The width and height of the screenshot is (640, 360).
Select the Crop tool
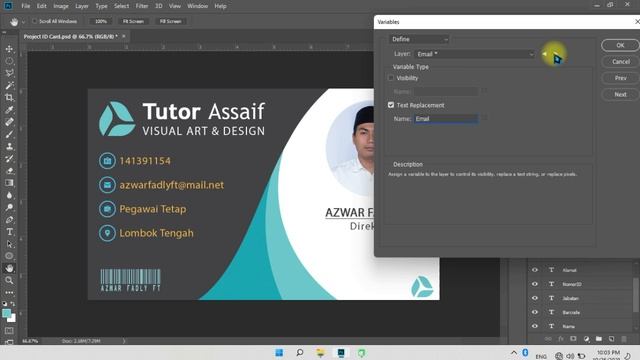[9, 98]
